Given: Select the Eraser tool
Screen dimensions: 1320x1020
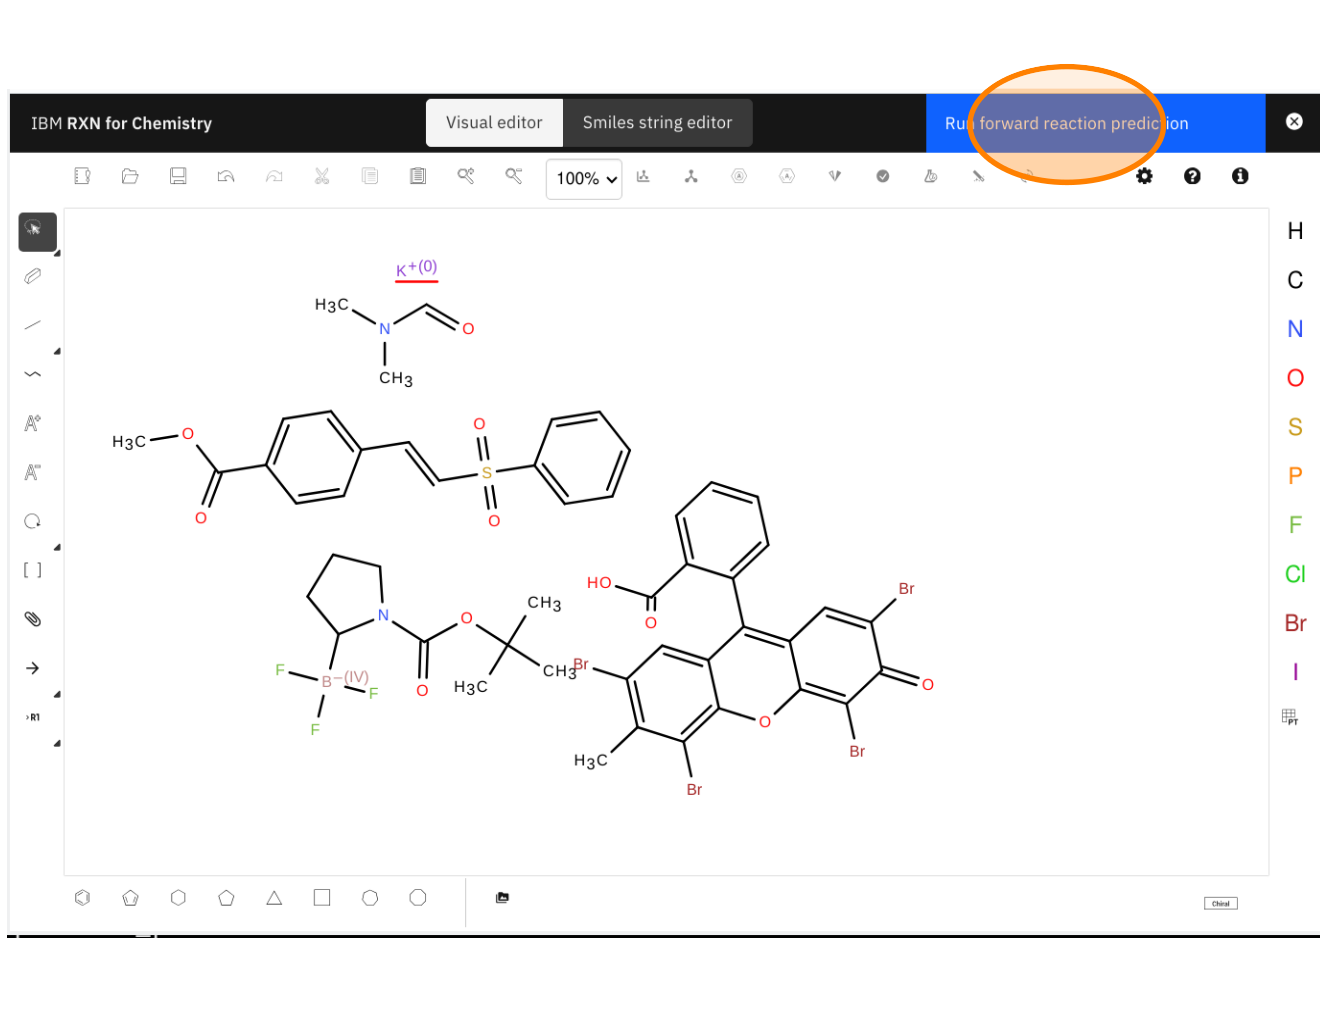Looking at the screenshot, I should click(33, 276).
